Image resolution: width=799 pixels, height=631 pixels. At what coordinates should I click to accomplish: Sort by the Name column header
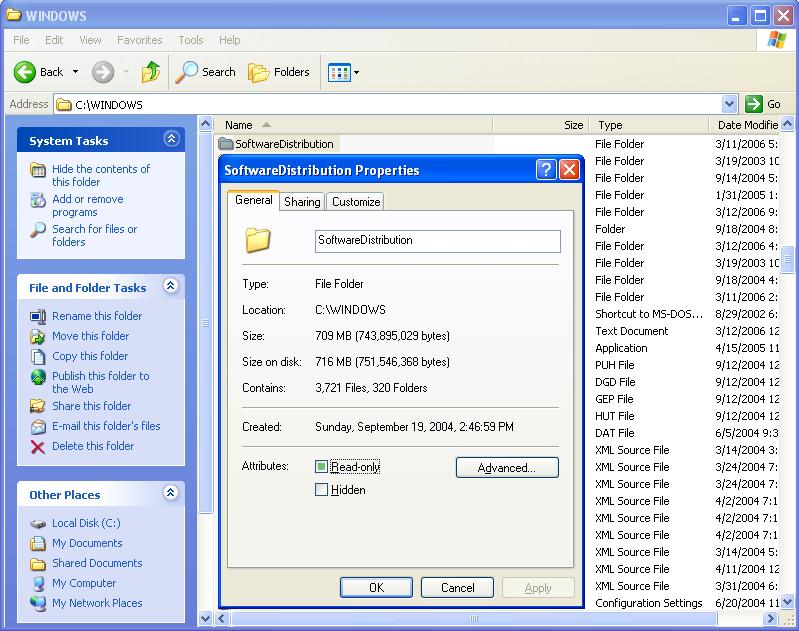pos(353,125)
